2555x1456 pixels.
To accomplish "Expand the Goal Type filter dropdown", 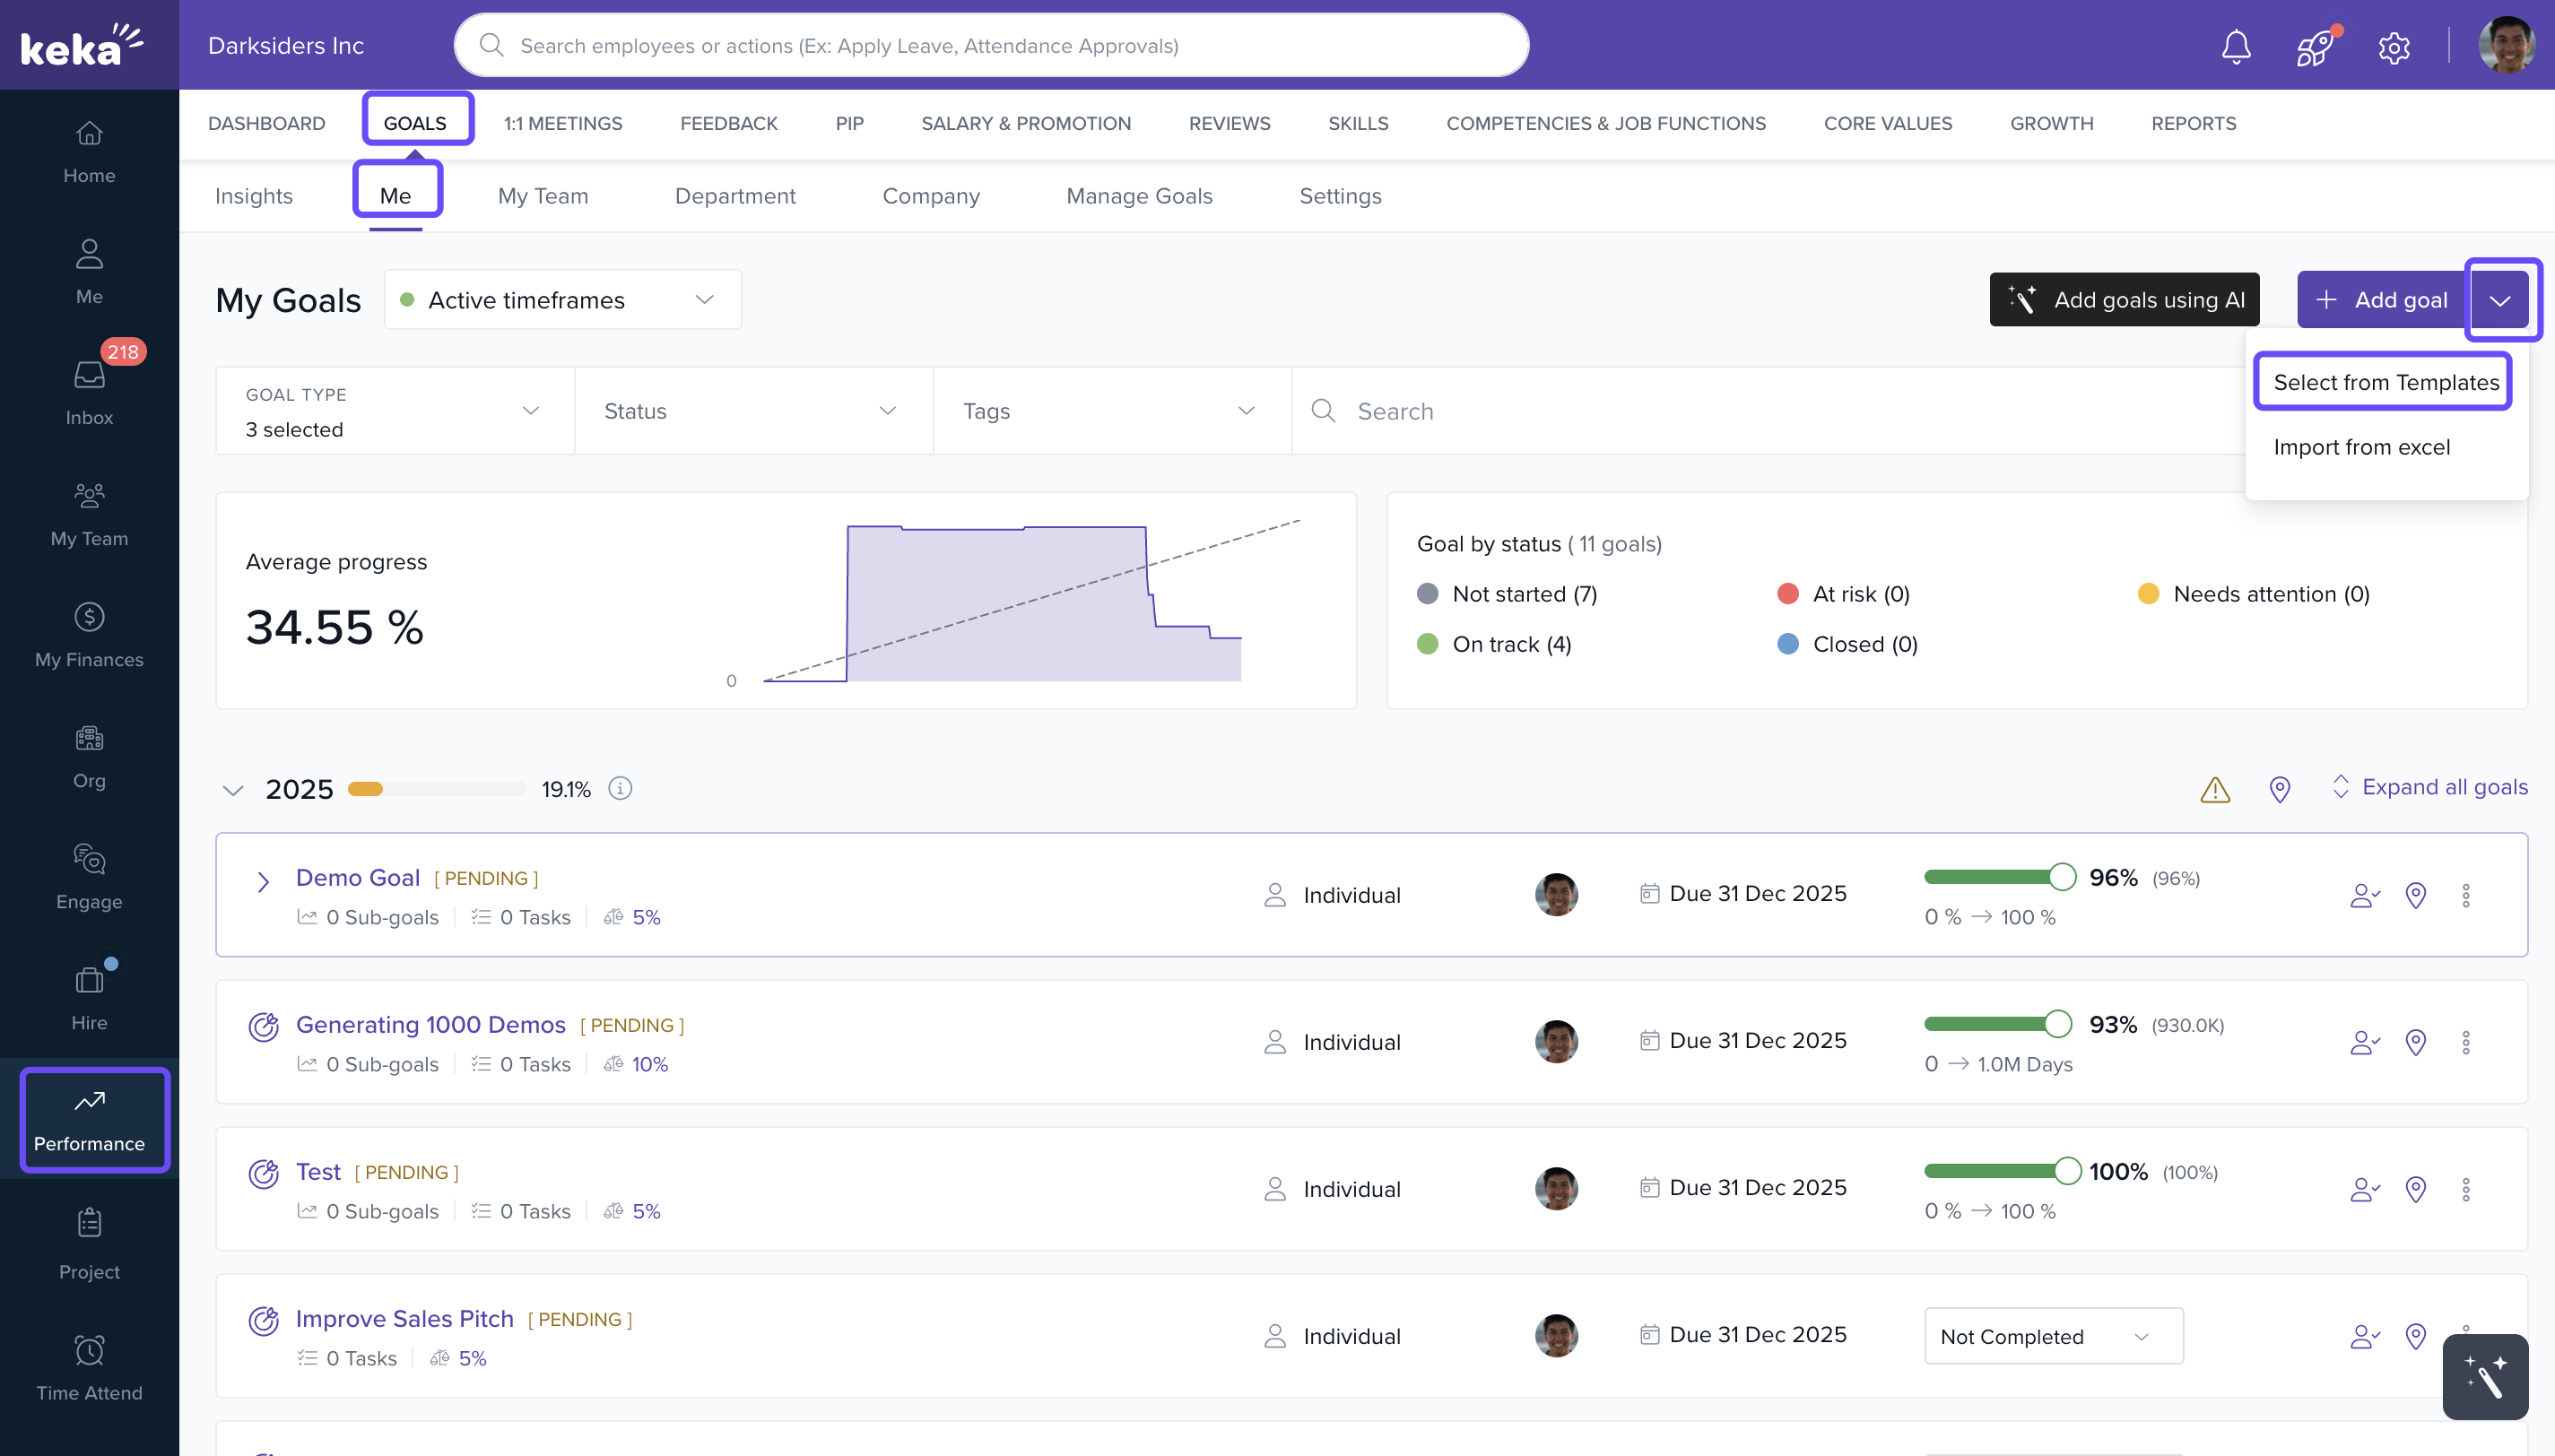I will pos(394,411).
